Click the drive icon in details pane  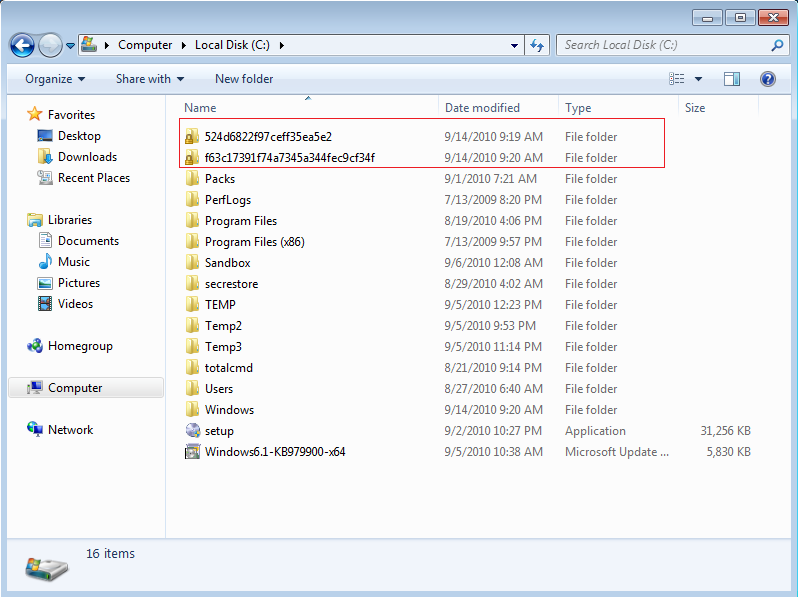[x=47, y=568]
